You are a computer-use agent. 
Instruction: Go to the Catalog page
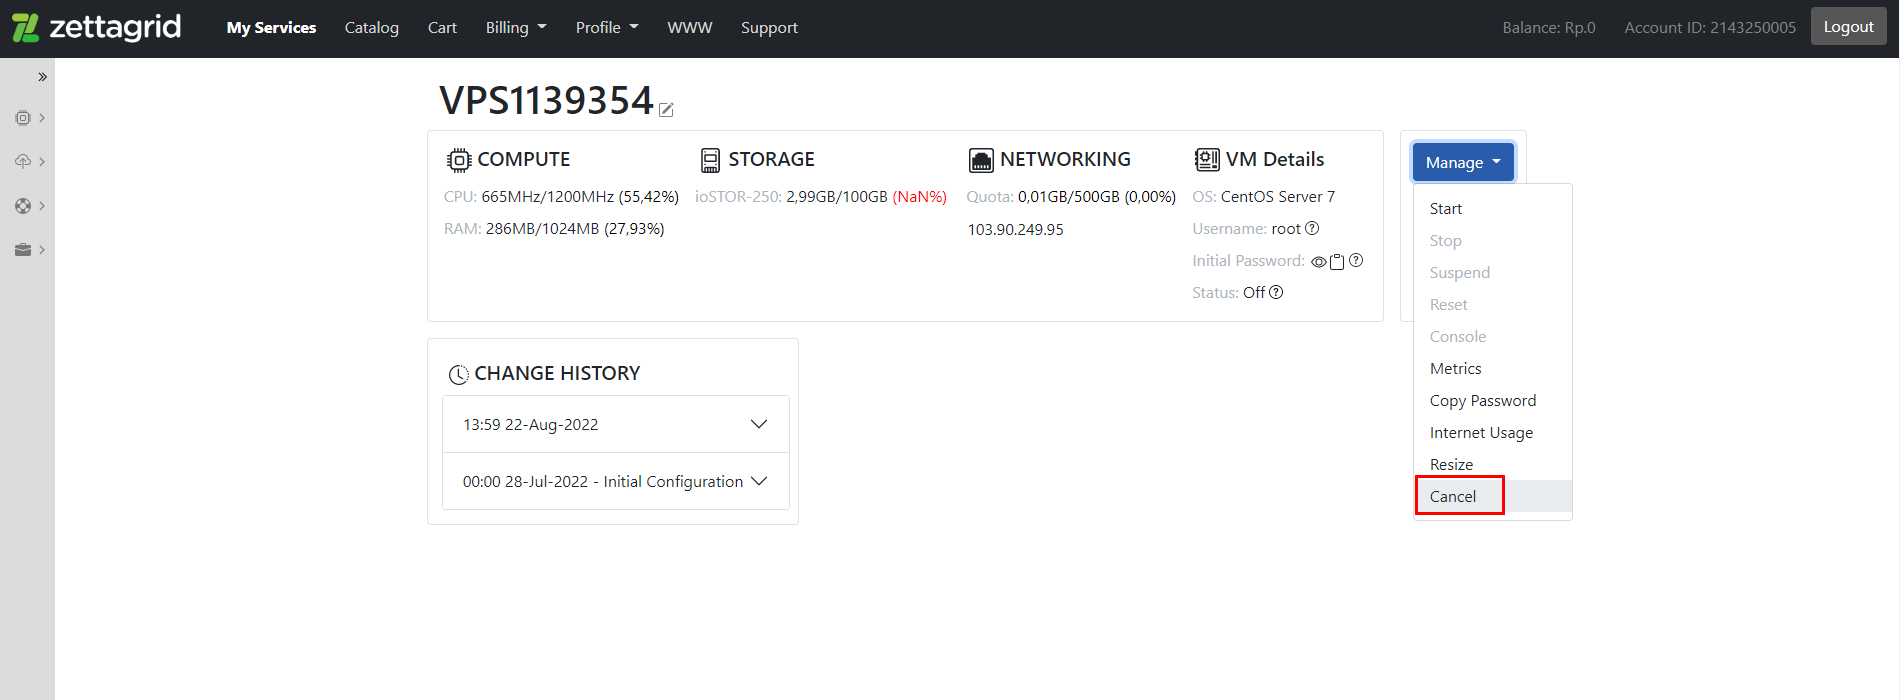point(372,28)
